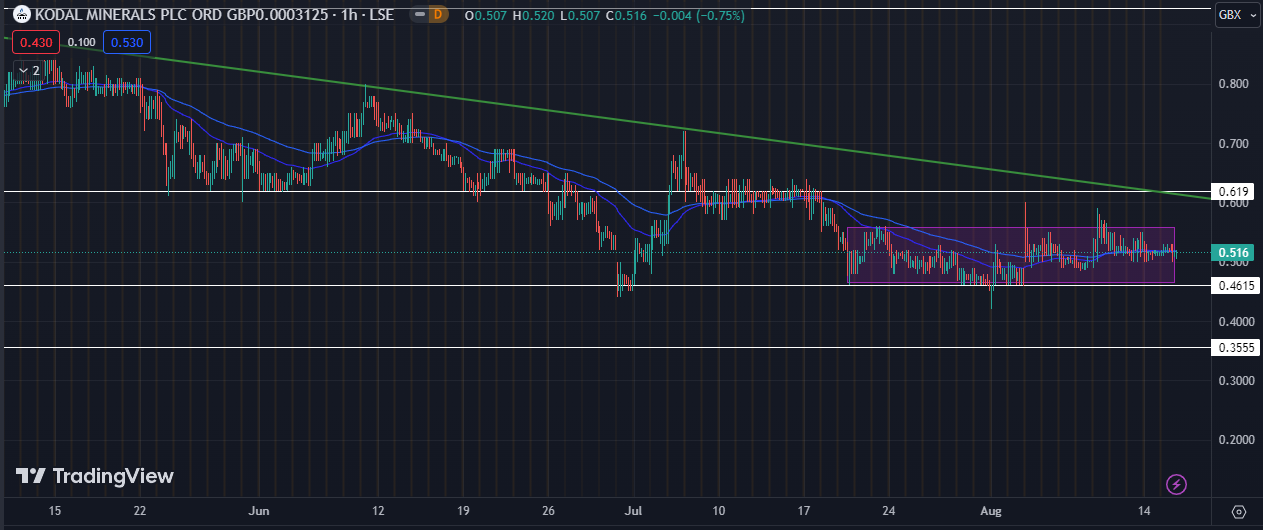Click the 0.800 price axis label
This screenshot has width=1263, height=530.
(x=1233, y=84)
